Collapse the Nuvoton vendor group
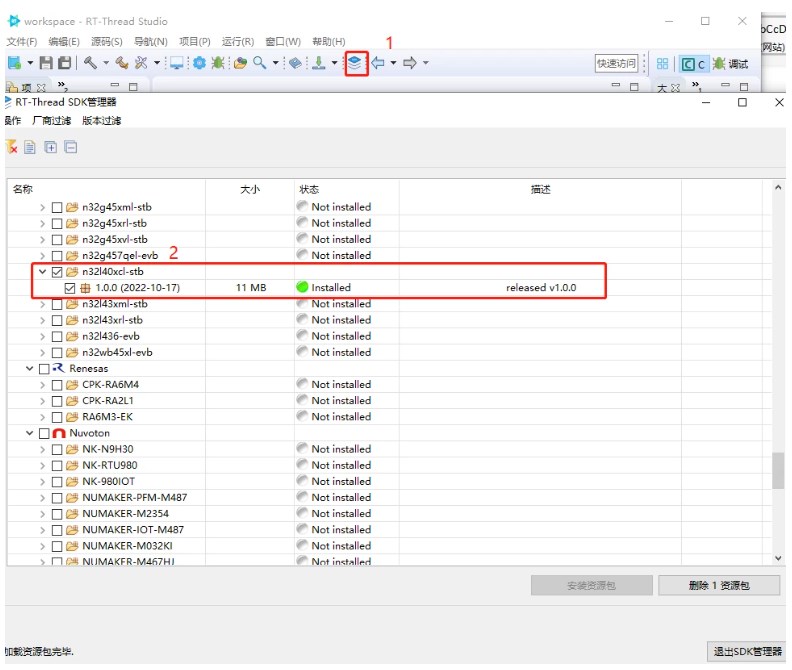Screen dimensions: 792x670 29,433
